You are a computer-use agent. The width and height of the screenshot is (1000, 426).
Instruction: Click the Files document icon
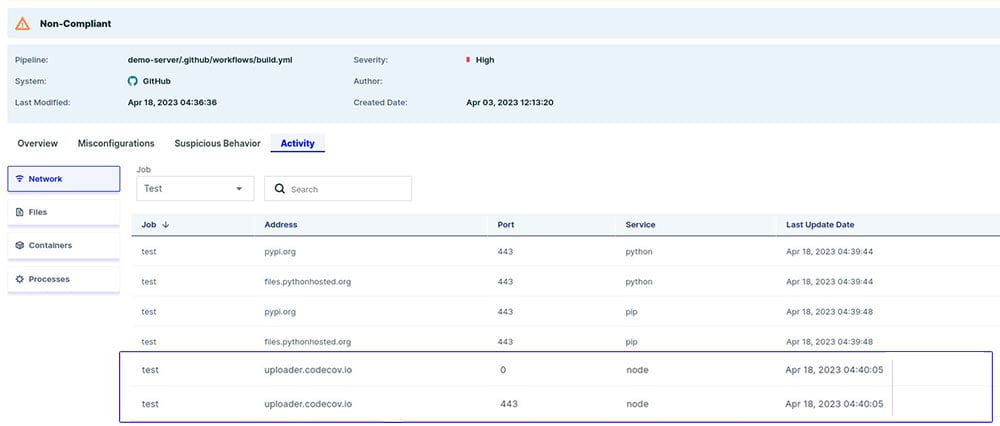tap(20, 212)
